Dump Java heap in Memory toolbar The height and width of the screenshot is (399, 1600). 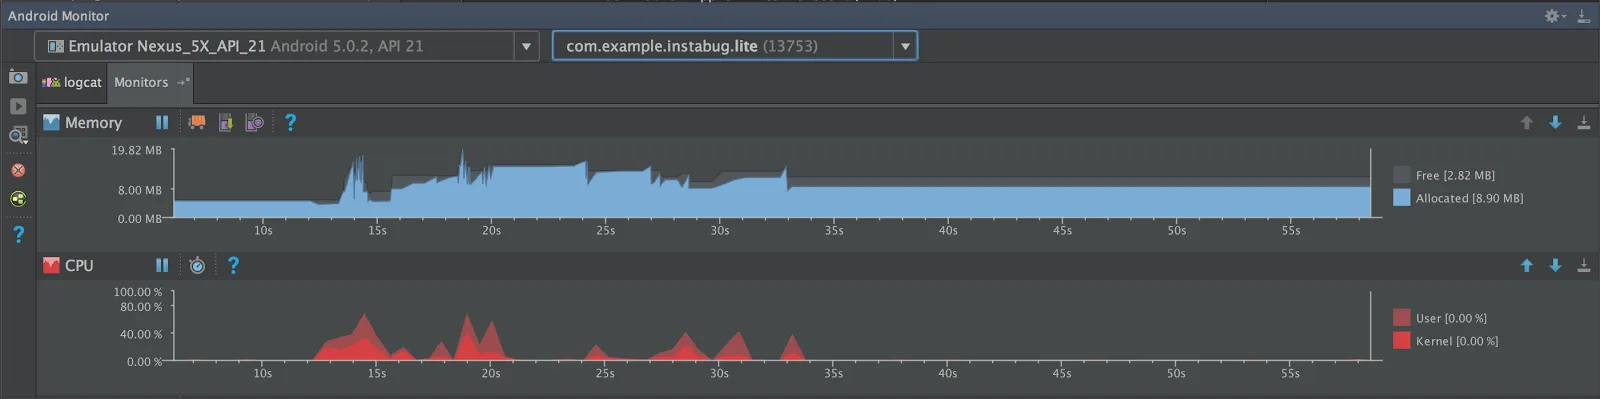click(x=226, y=122)
